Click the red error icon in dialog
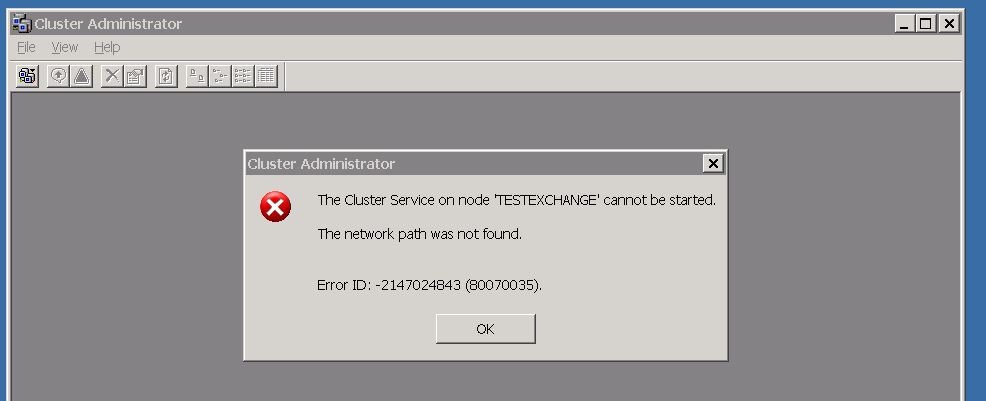986x401 pixels. (275, 207)
